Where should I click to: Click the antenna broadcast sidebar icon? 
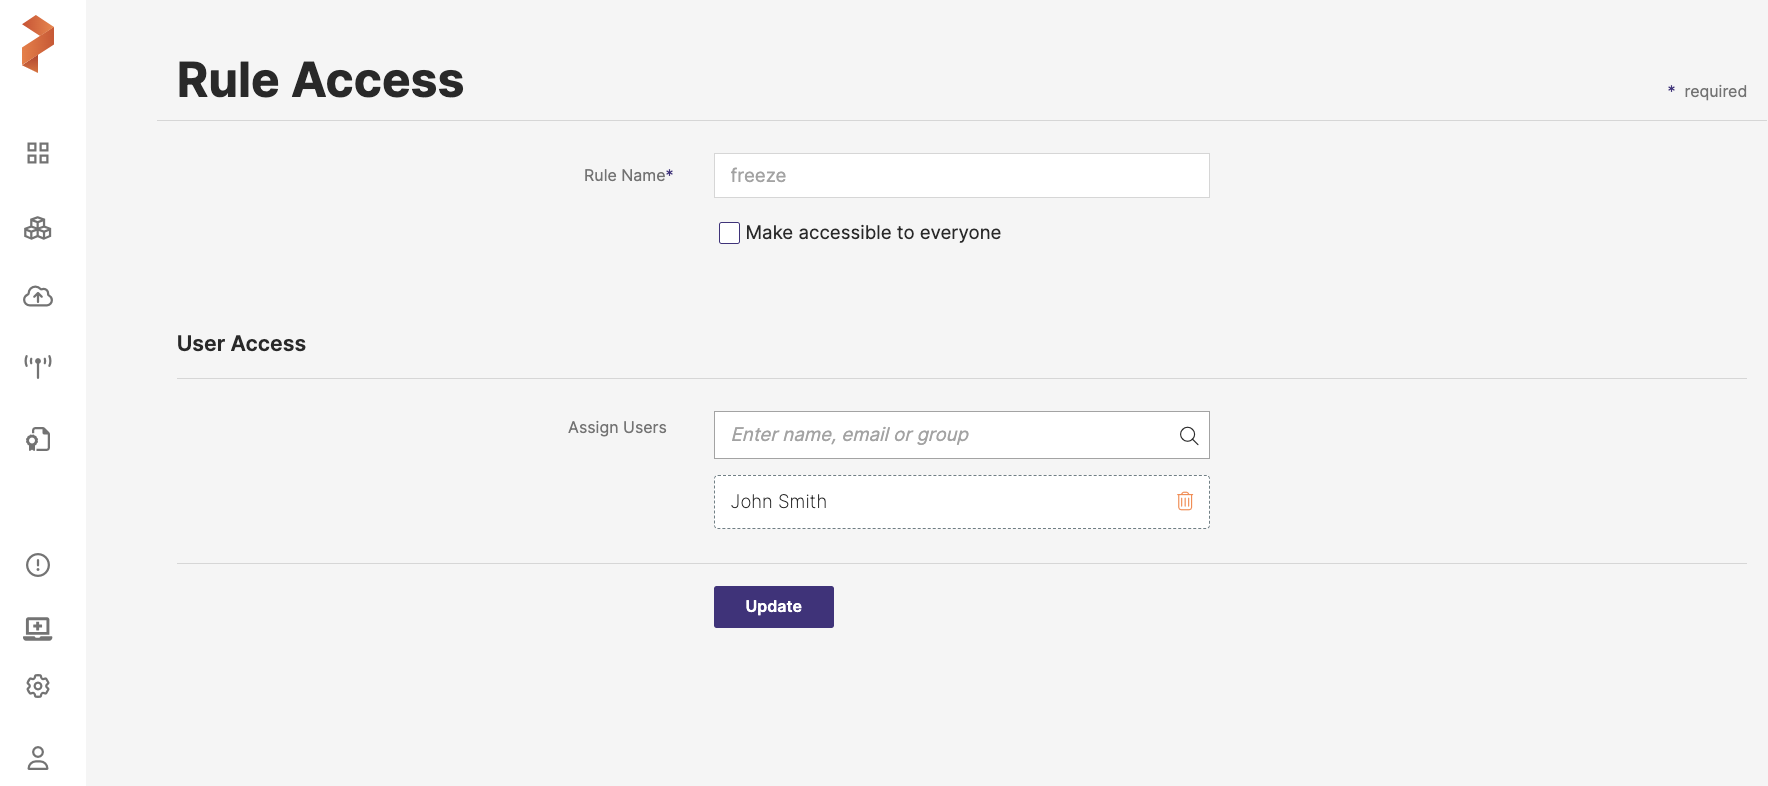(38, 366)
